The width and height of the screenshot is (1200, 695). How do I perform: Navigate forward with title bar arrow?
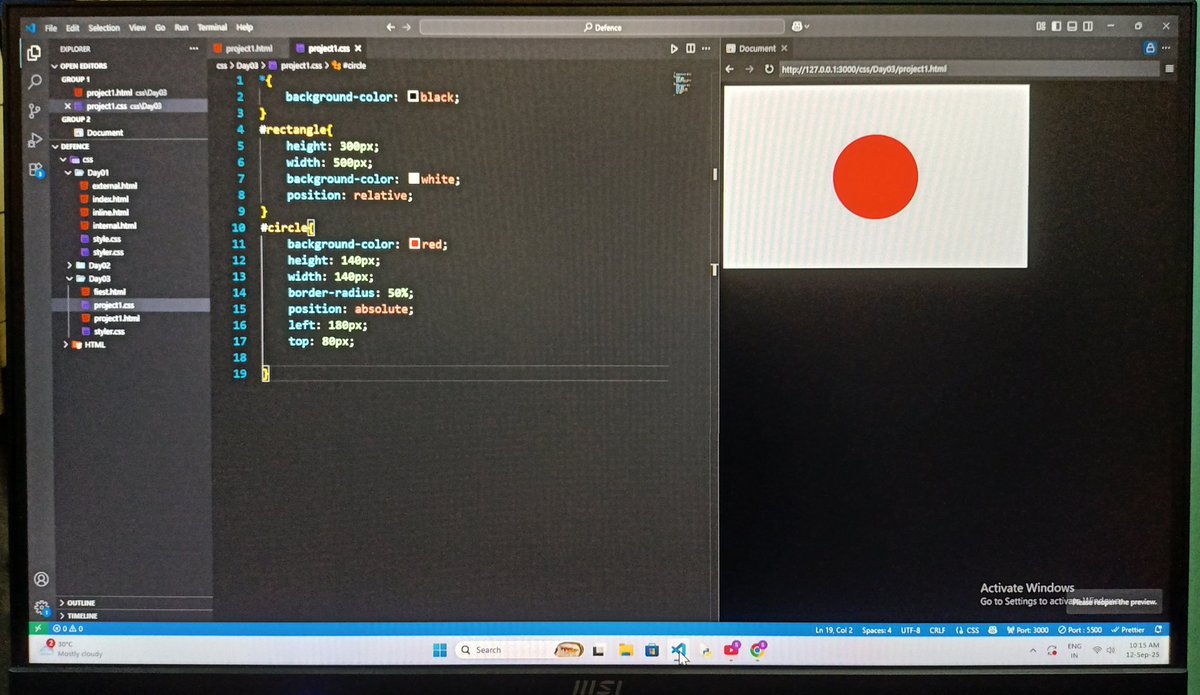(407, 27)
